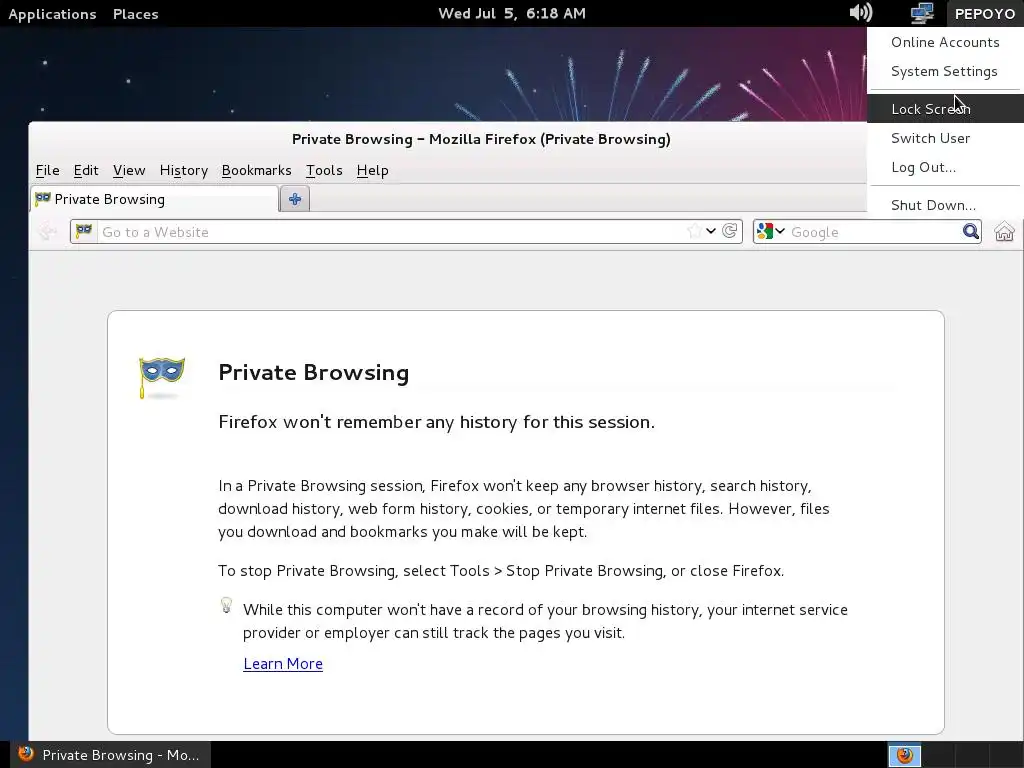The height and width of the screenshot is (768, 1024).
Task: Open the Help menu
Action: click(x=372, y=170)
